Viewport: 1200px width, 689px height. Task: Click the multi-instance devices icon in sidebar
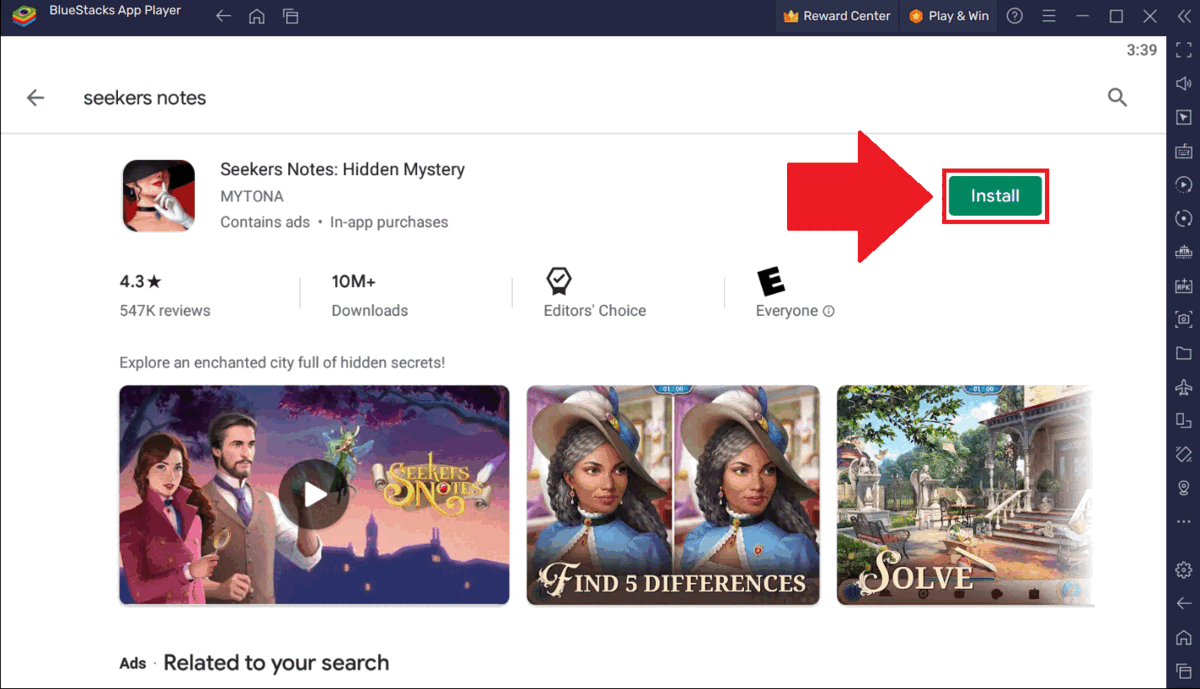tap(1184, 420)
